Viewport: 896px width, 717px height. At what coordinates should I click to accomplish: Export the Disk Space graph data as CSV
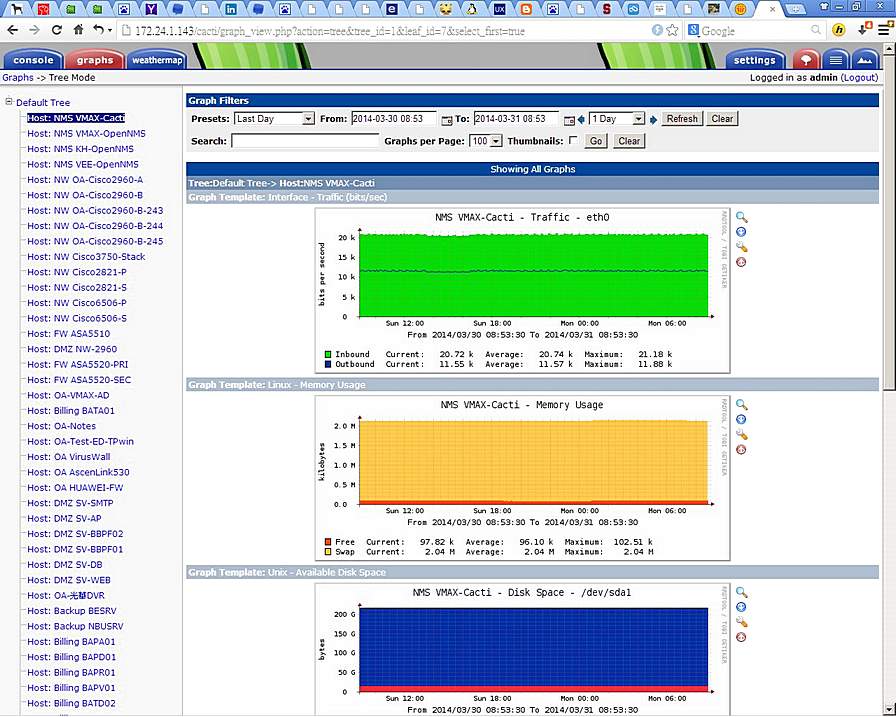[741, 607]
